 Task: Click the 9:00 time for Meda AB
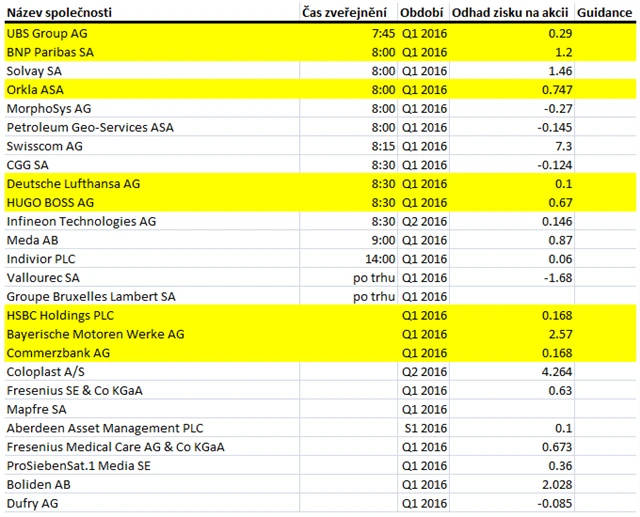click(383, 240)
